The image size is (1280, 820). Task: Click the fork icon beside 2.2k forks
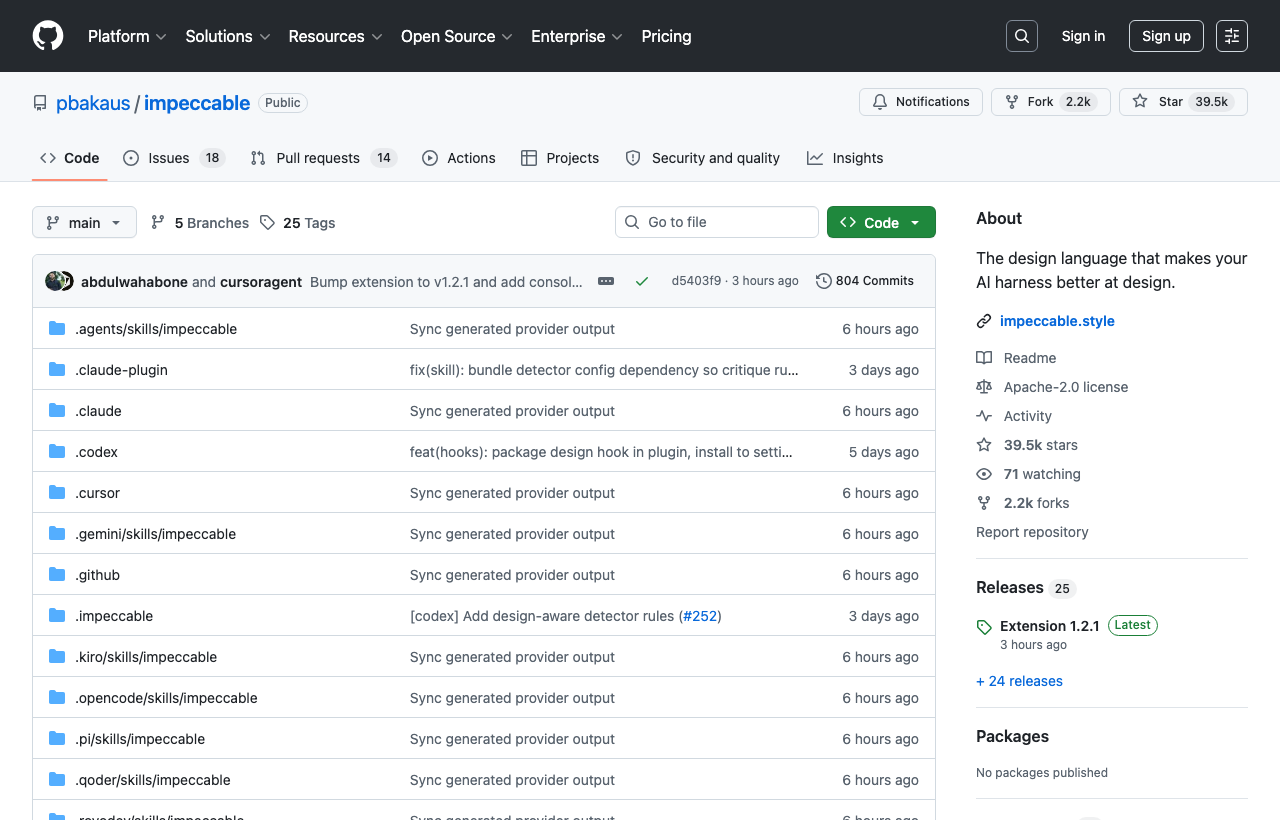(984, 503)
